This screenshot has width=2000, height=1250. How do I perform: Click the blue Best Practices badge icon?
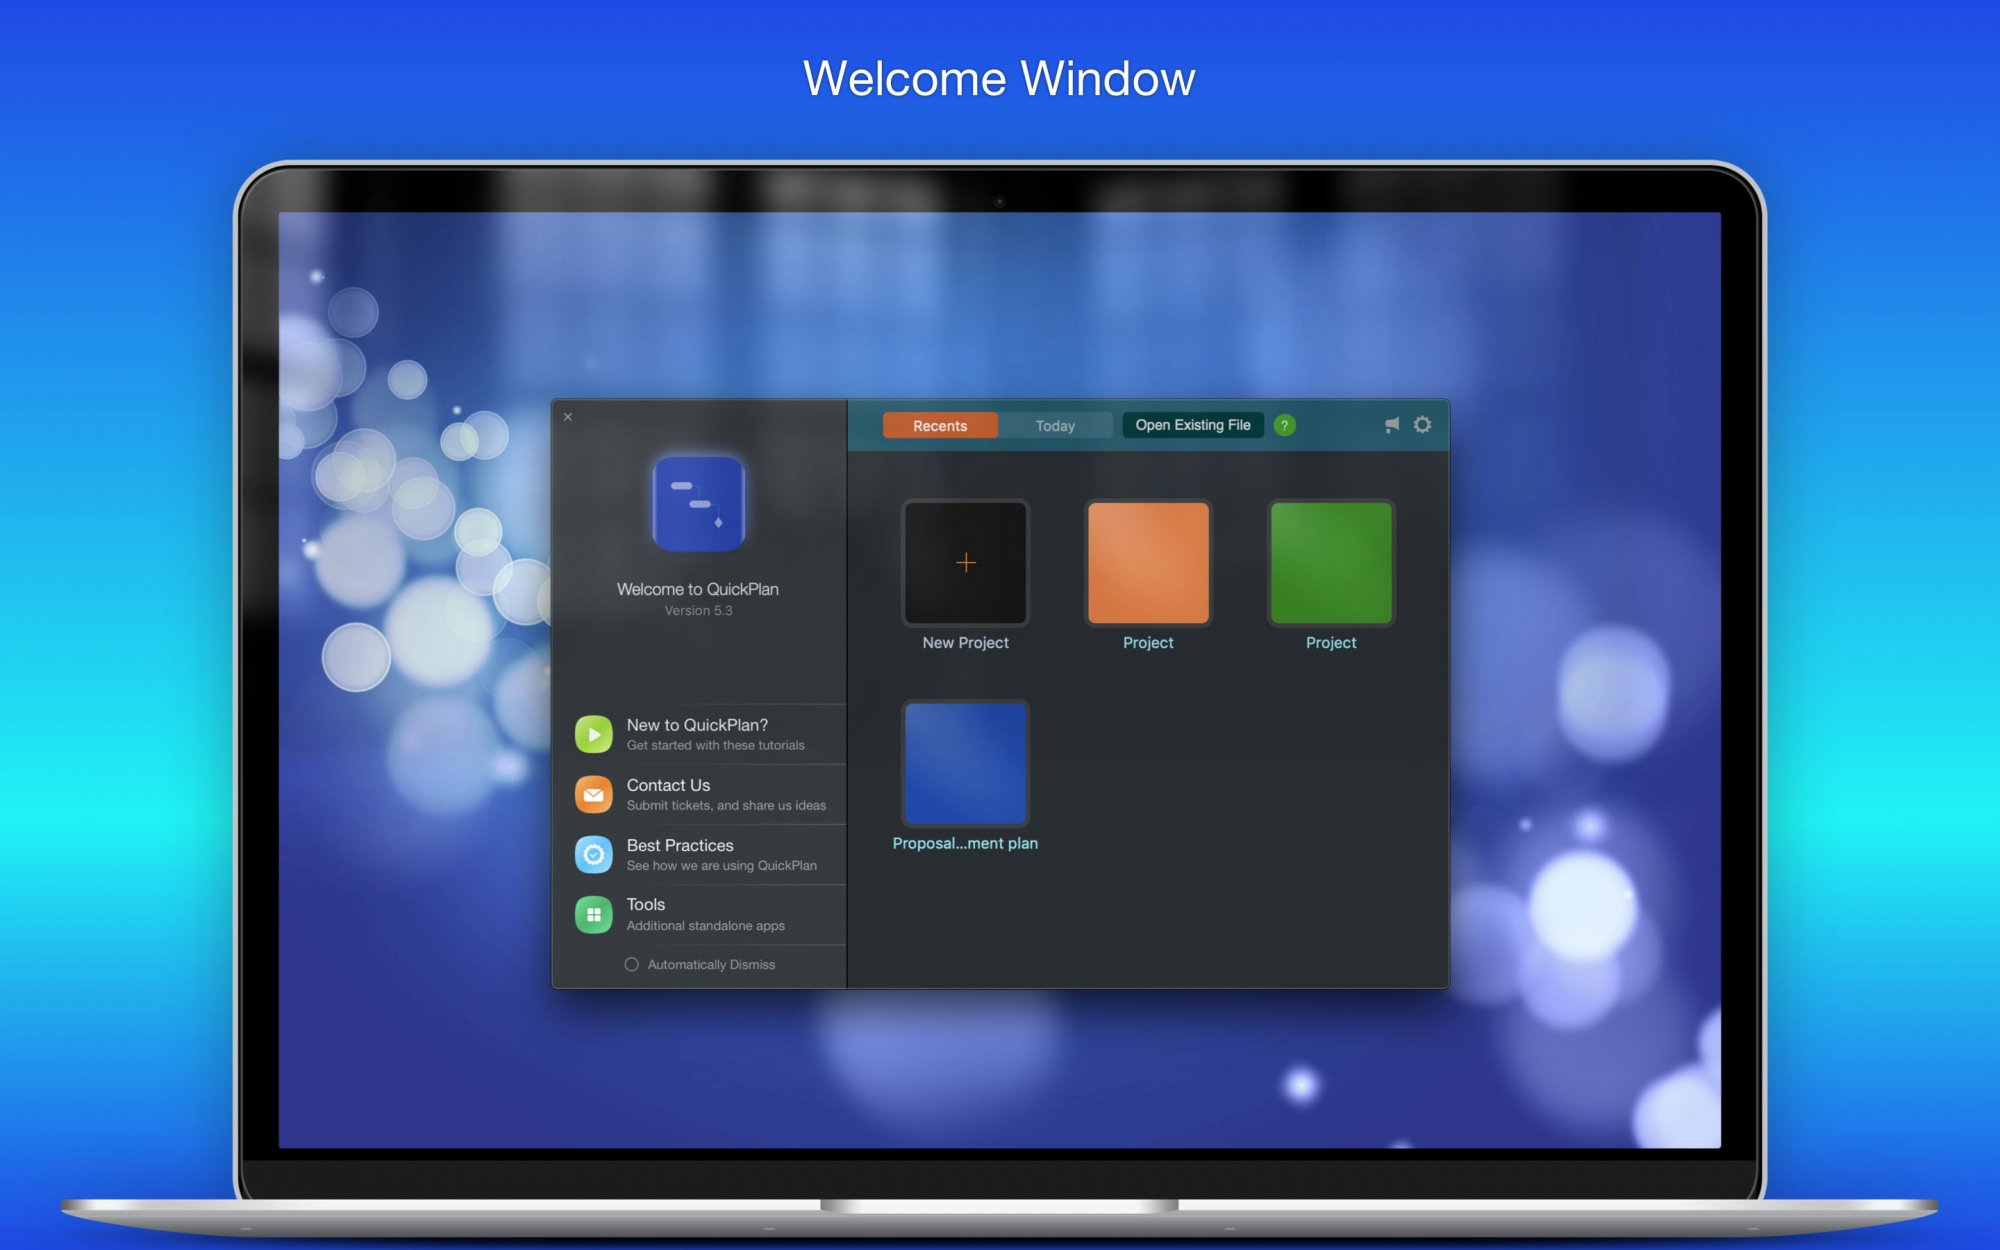594,854
